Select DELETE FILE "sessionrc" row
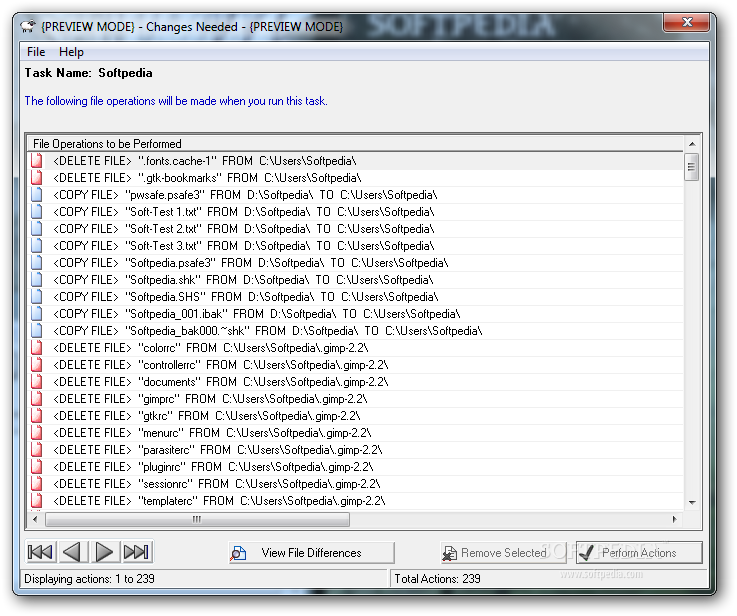 pyautogui.click(x=355, y=483)
